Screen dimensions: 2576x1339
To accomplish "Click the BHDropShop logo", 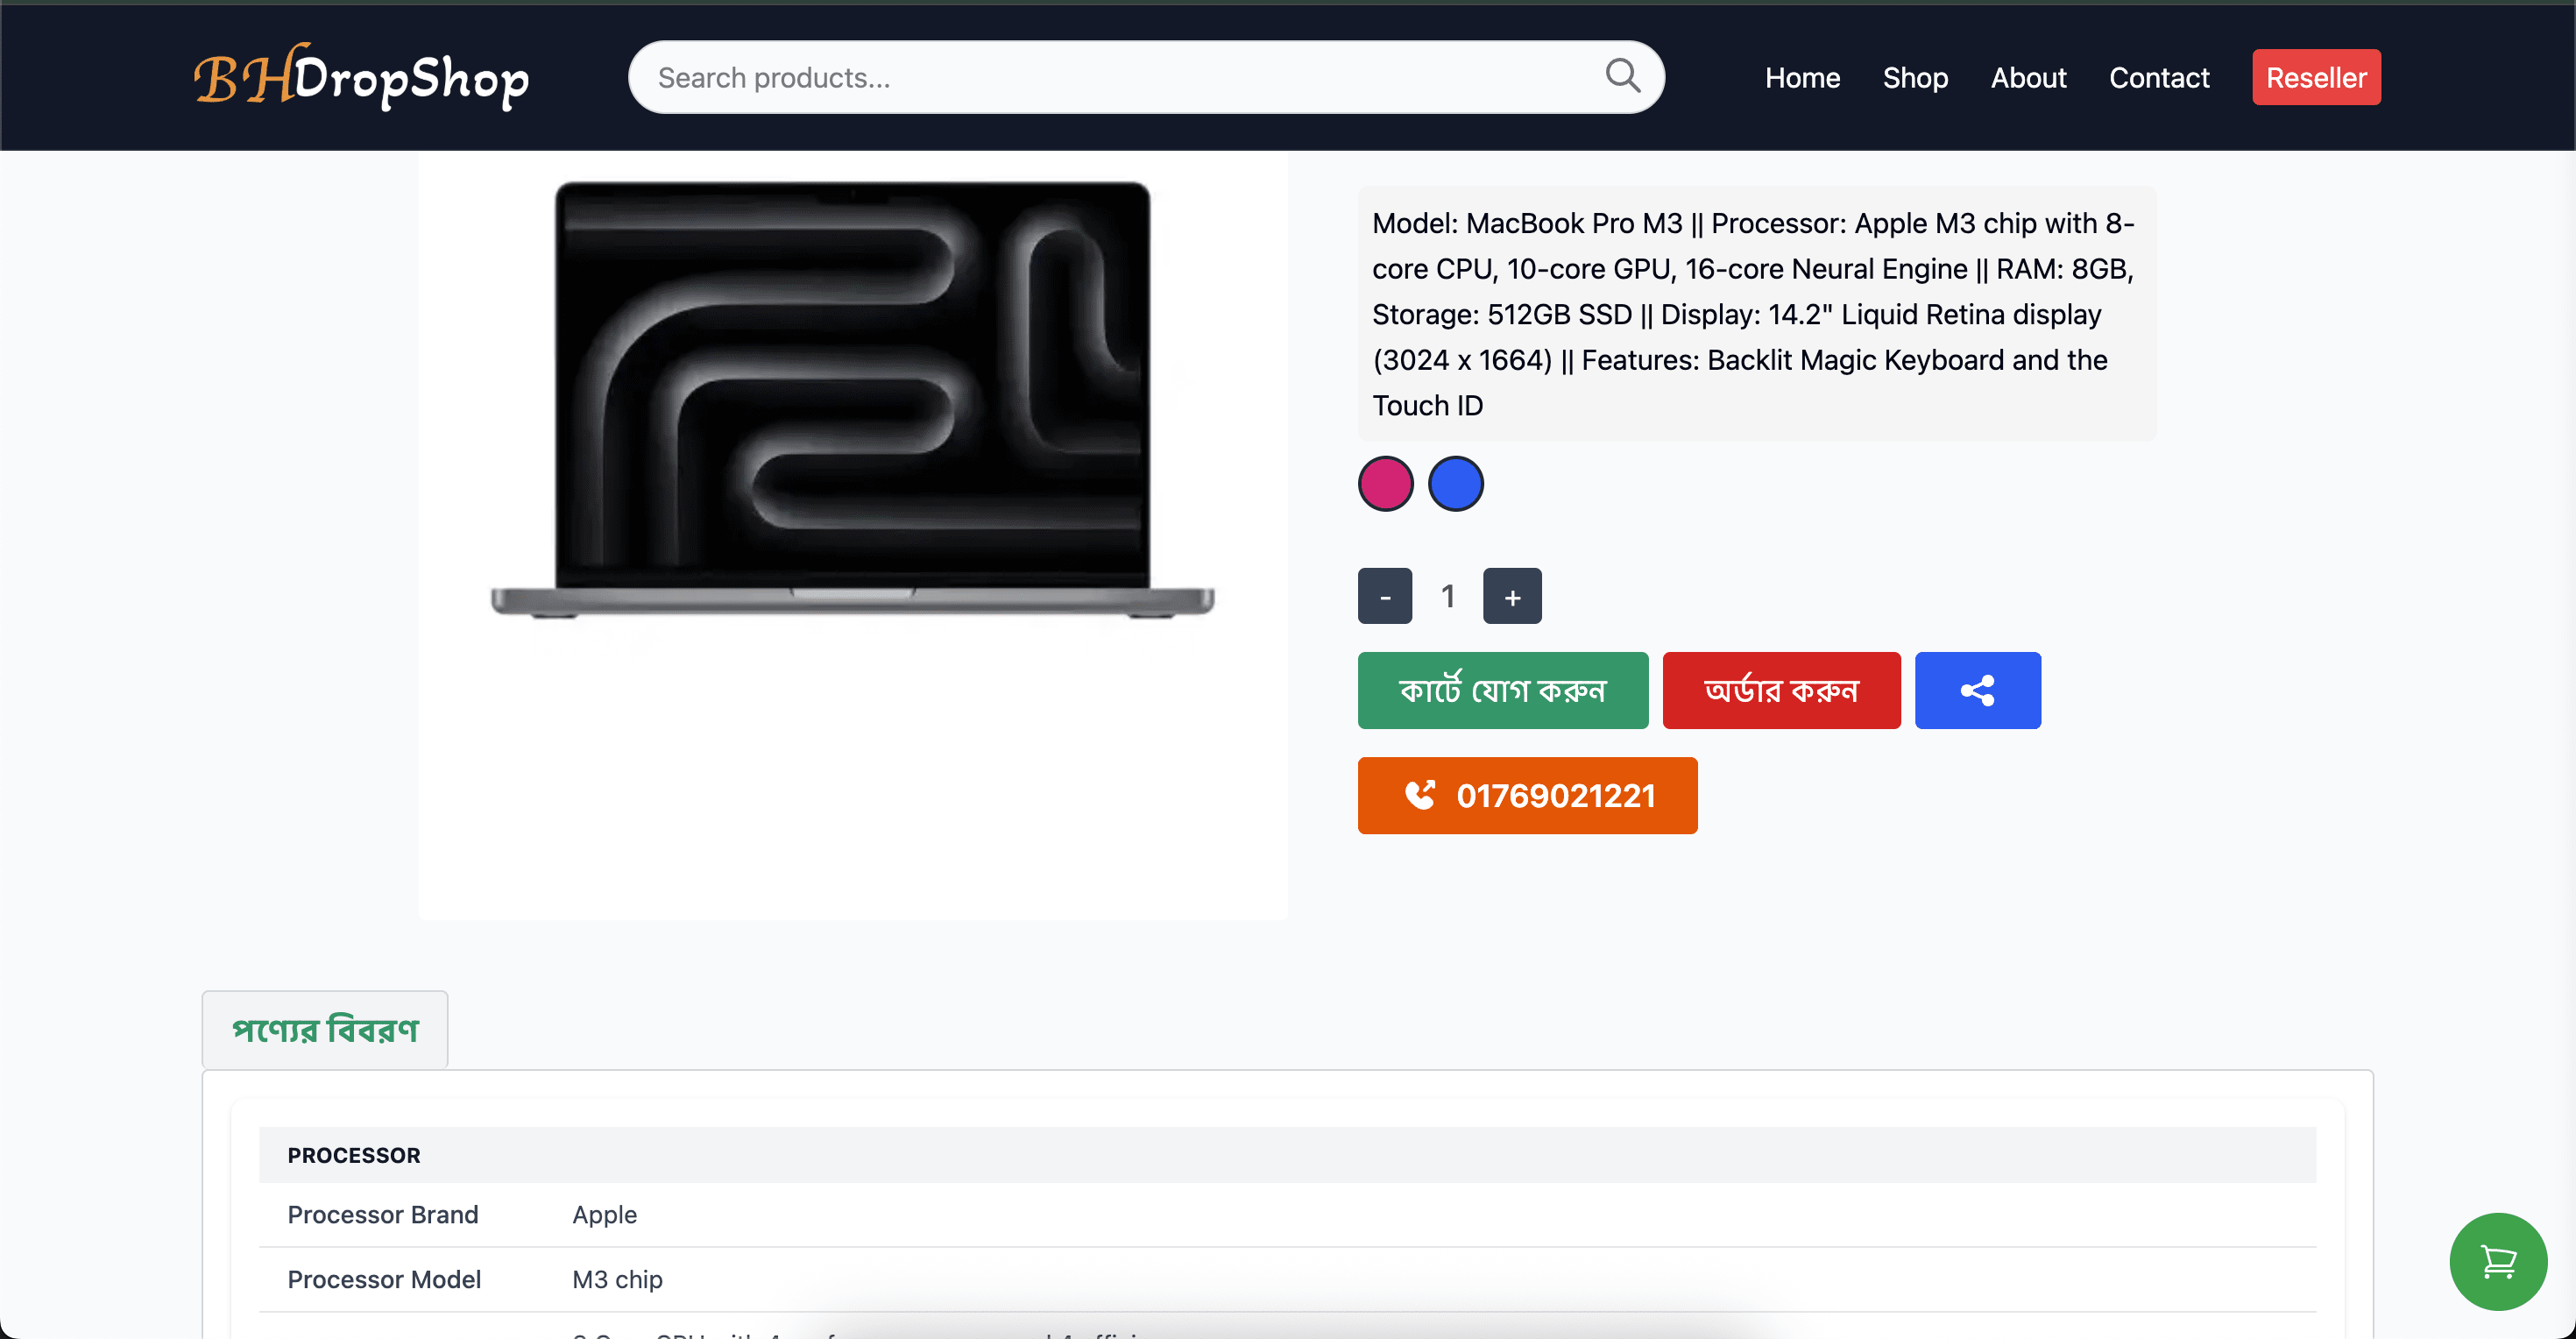I will click(x=361, y=77).
